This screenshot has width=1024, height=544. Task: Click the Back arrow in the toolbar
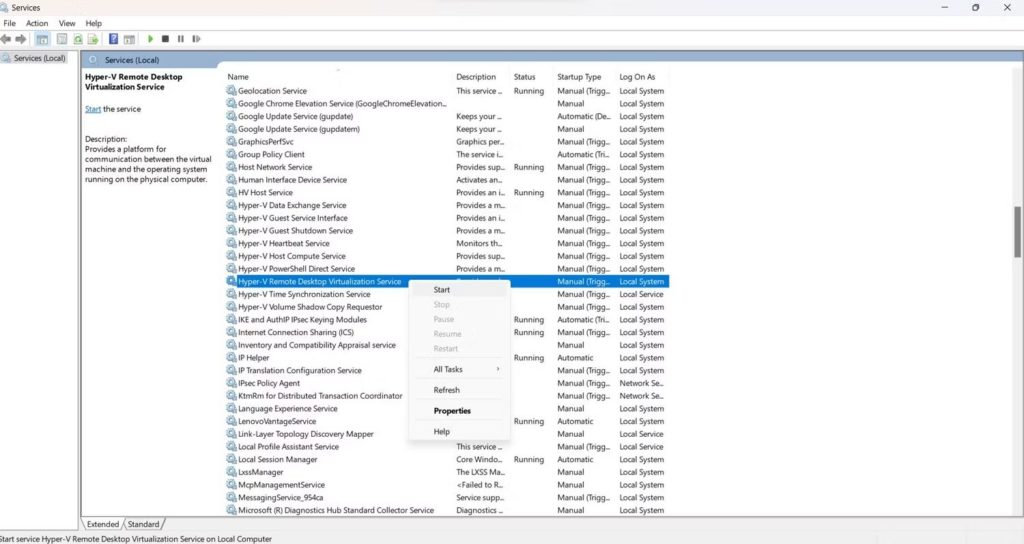[6, 39]
